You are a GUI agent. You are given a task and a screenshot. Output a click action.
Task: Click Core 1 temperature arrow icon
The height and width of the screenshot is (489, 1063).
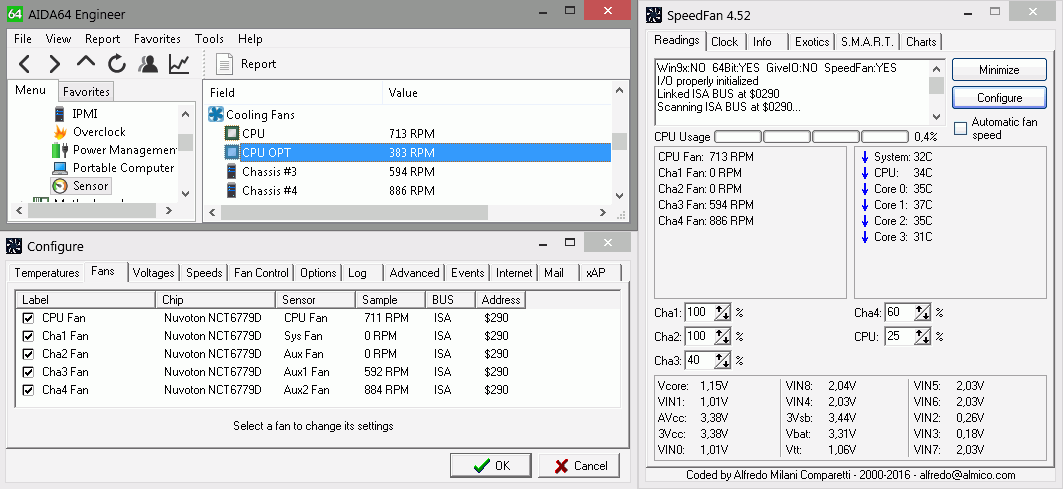tap(864, 205)
